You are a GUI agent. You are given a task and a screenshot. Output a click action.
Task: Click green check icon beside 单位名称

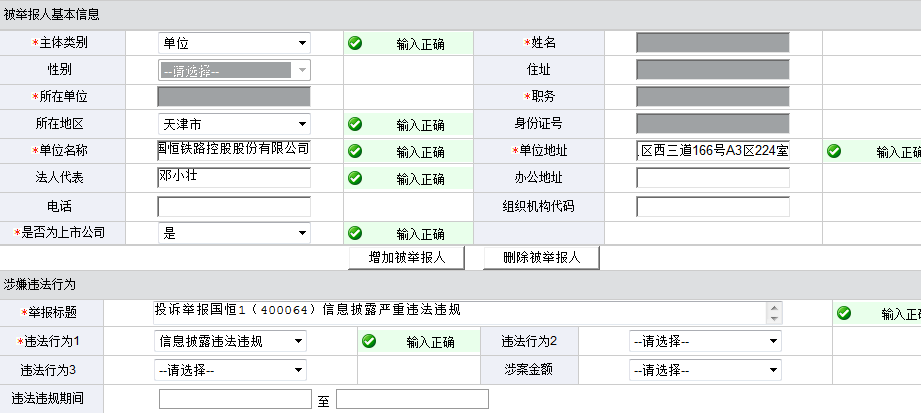pyautogui.click(x=355, y=151)
